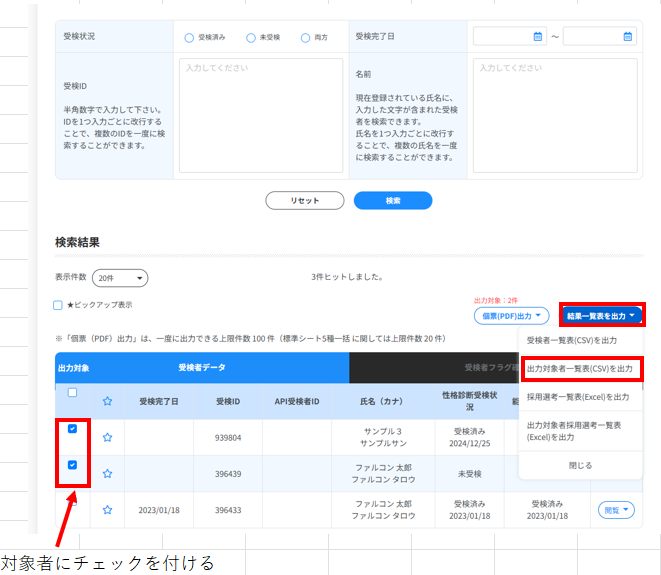Click the リセット button
The image size is (661, 575).
pos(305,201)
